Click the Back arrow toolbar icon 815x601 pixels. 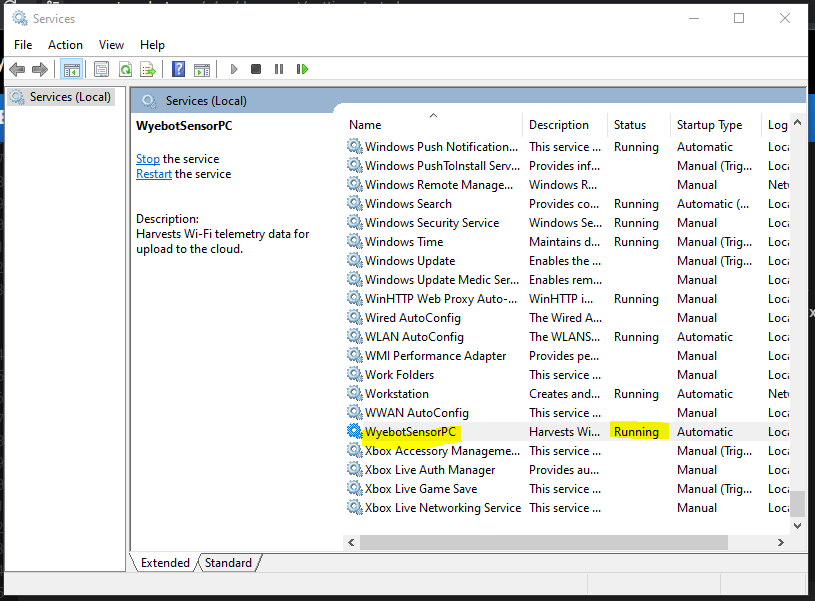point(17,69)
